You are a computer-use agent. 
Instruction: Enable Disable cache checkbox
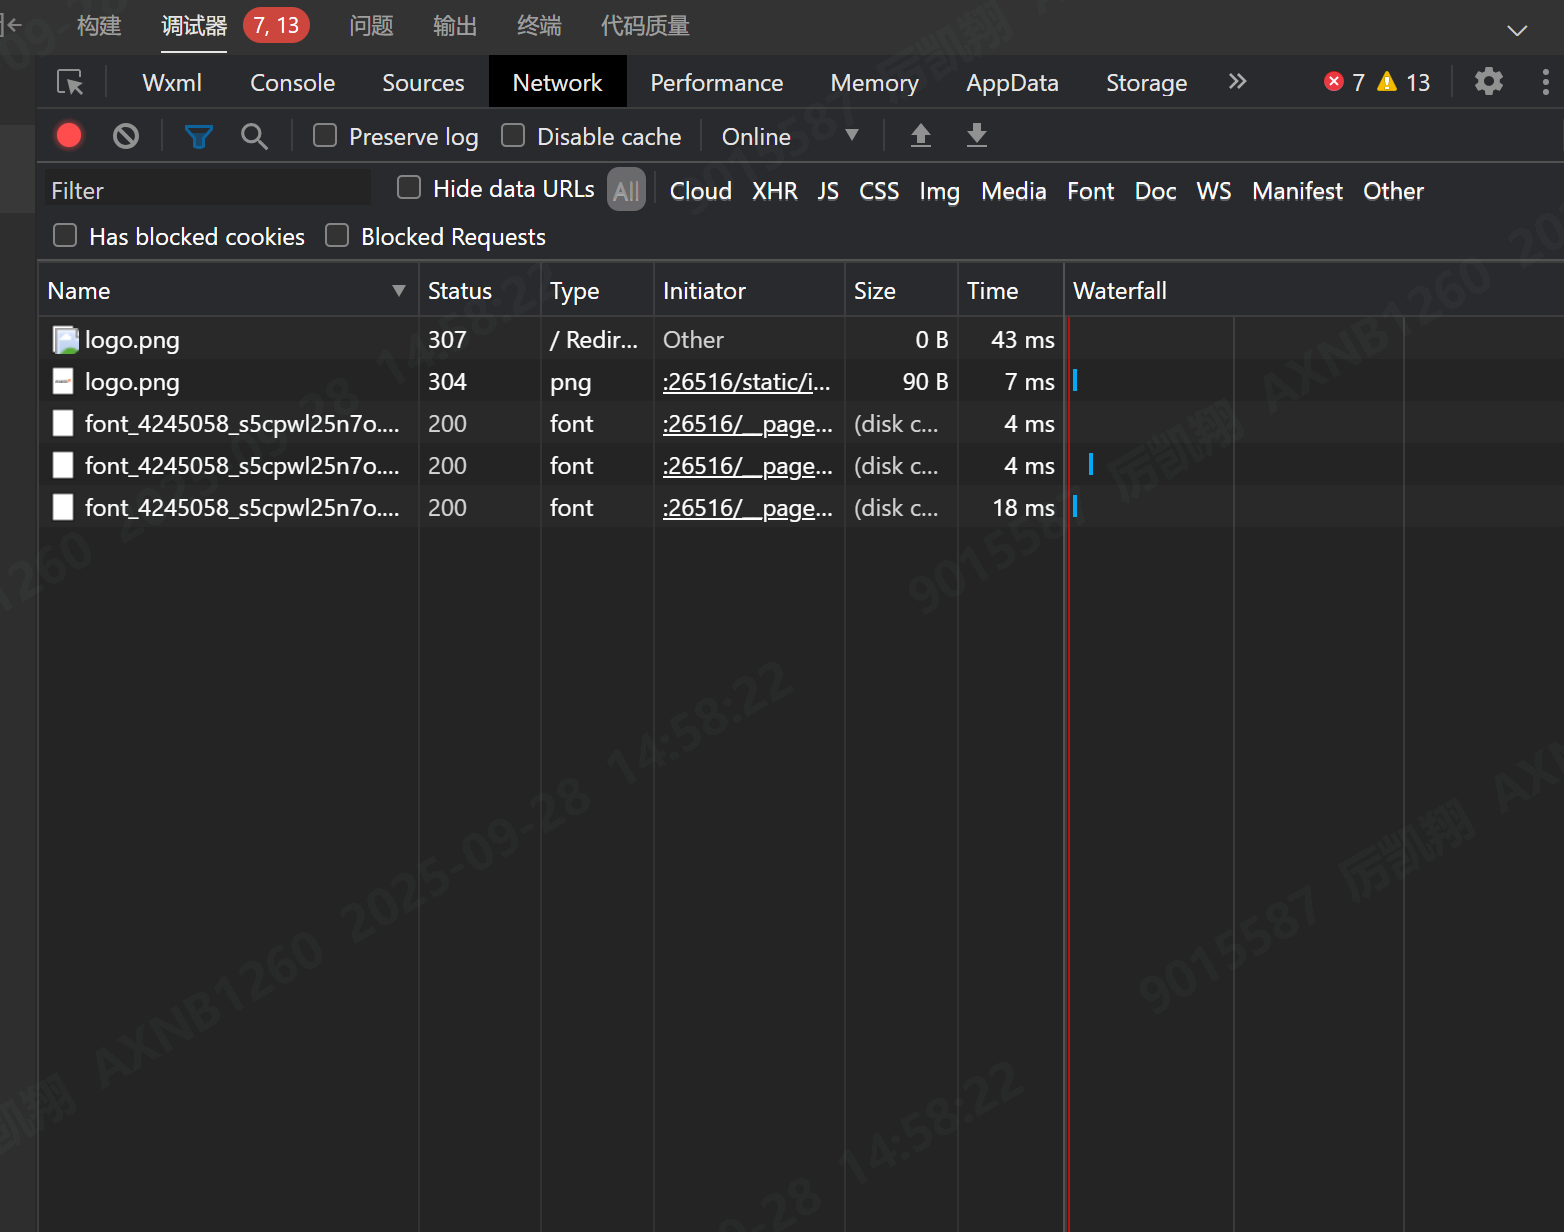513,135
